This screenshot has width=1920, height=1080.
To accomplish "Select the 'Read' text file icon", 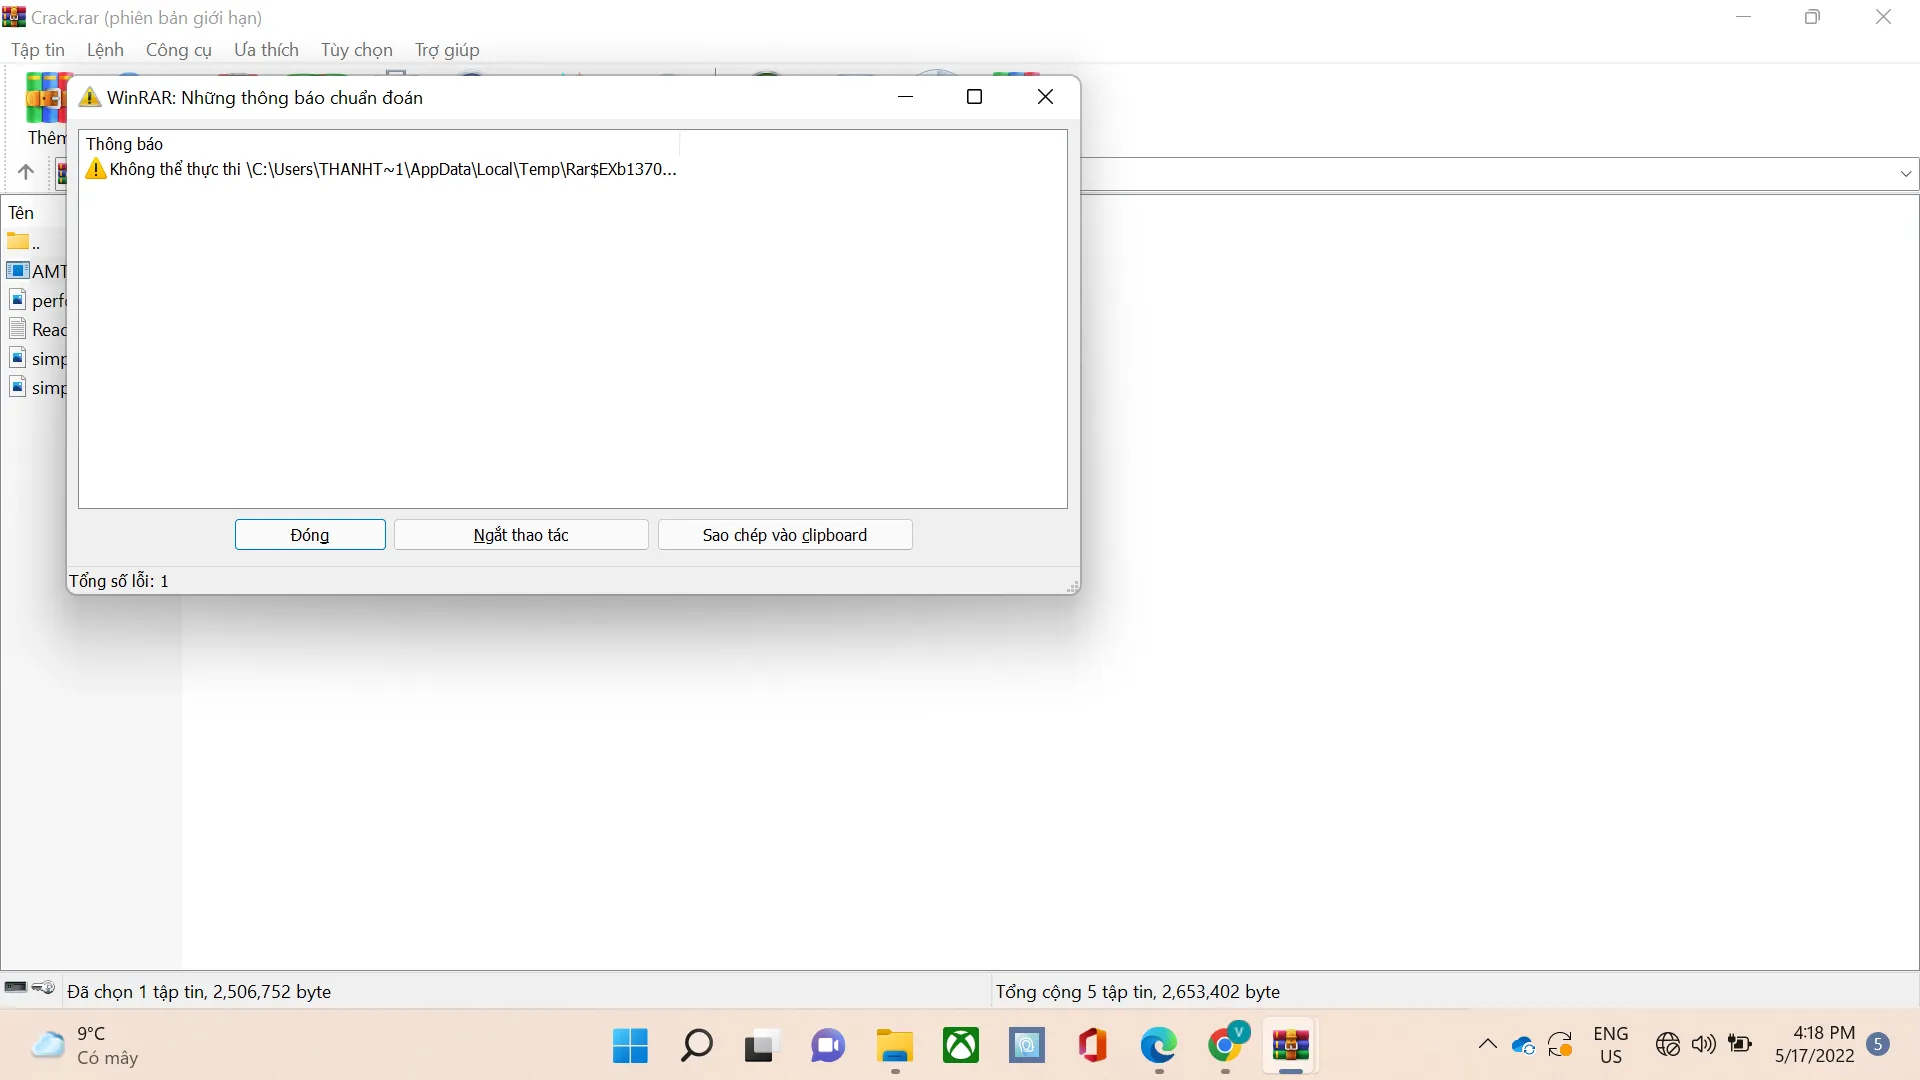I will [17, 329].
